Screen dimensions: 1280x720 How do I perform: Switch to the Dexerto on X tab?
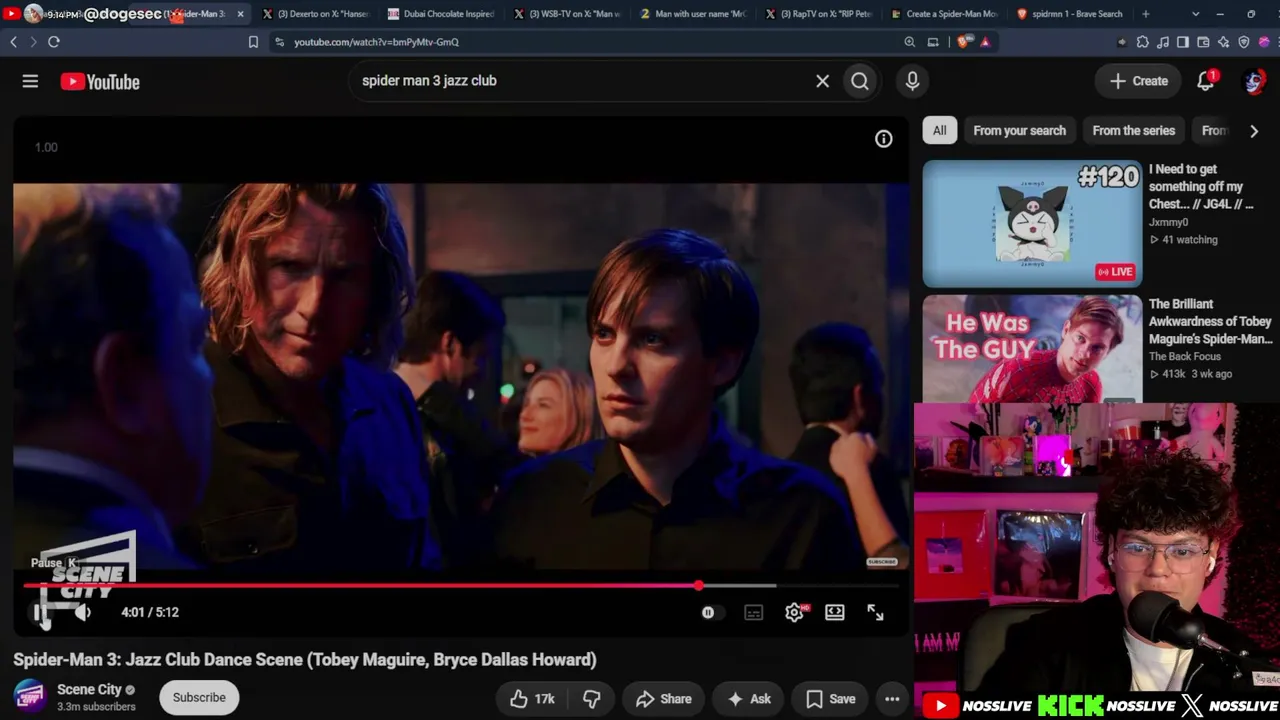316,14
